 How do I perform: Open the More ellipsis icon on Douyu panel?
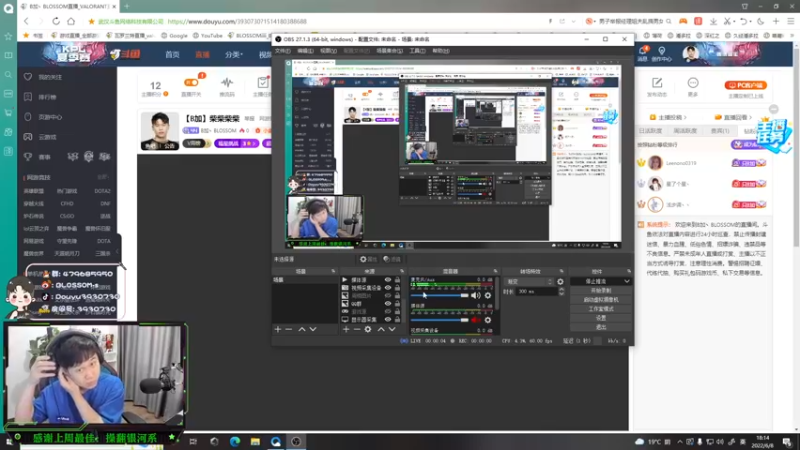coord(692,83)
